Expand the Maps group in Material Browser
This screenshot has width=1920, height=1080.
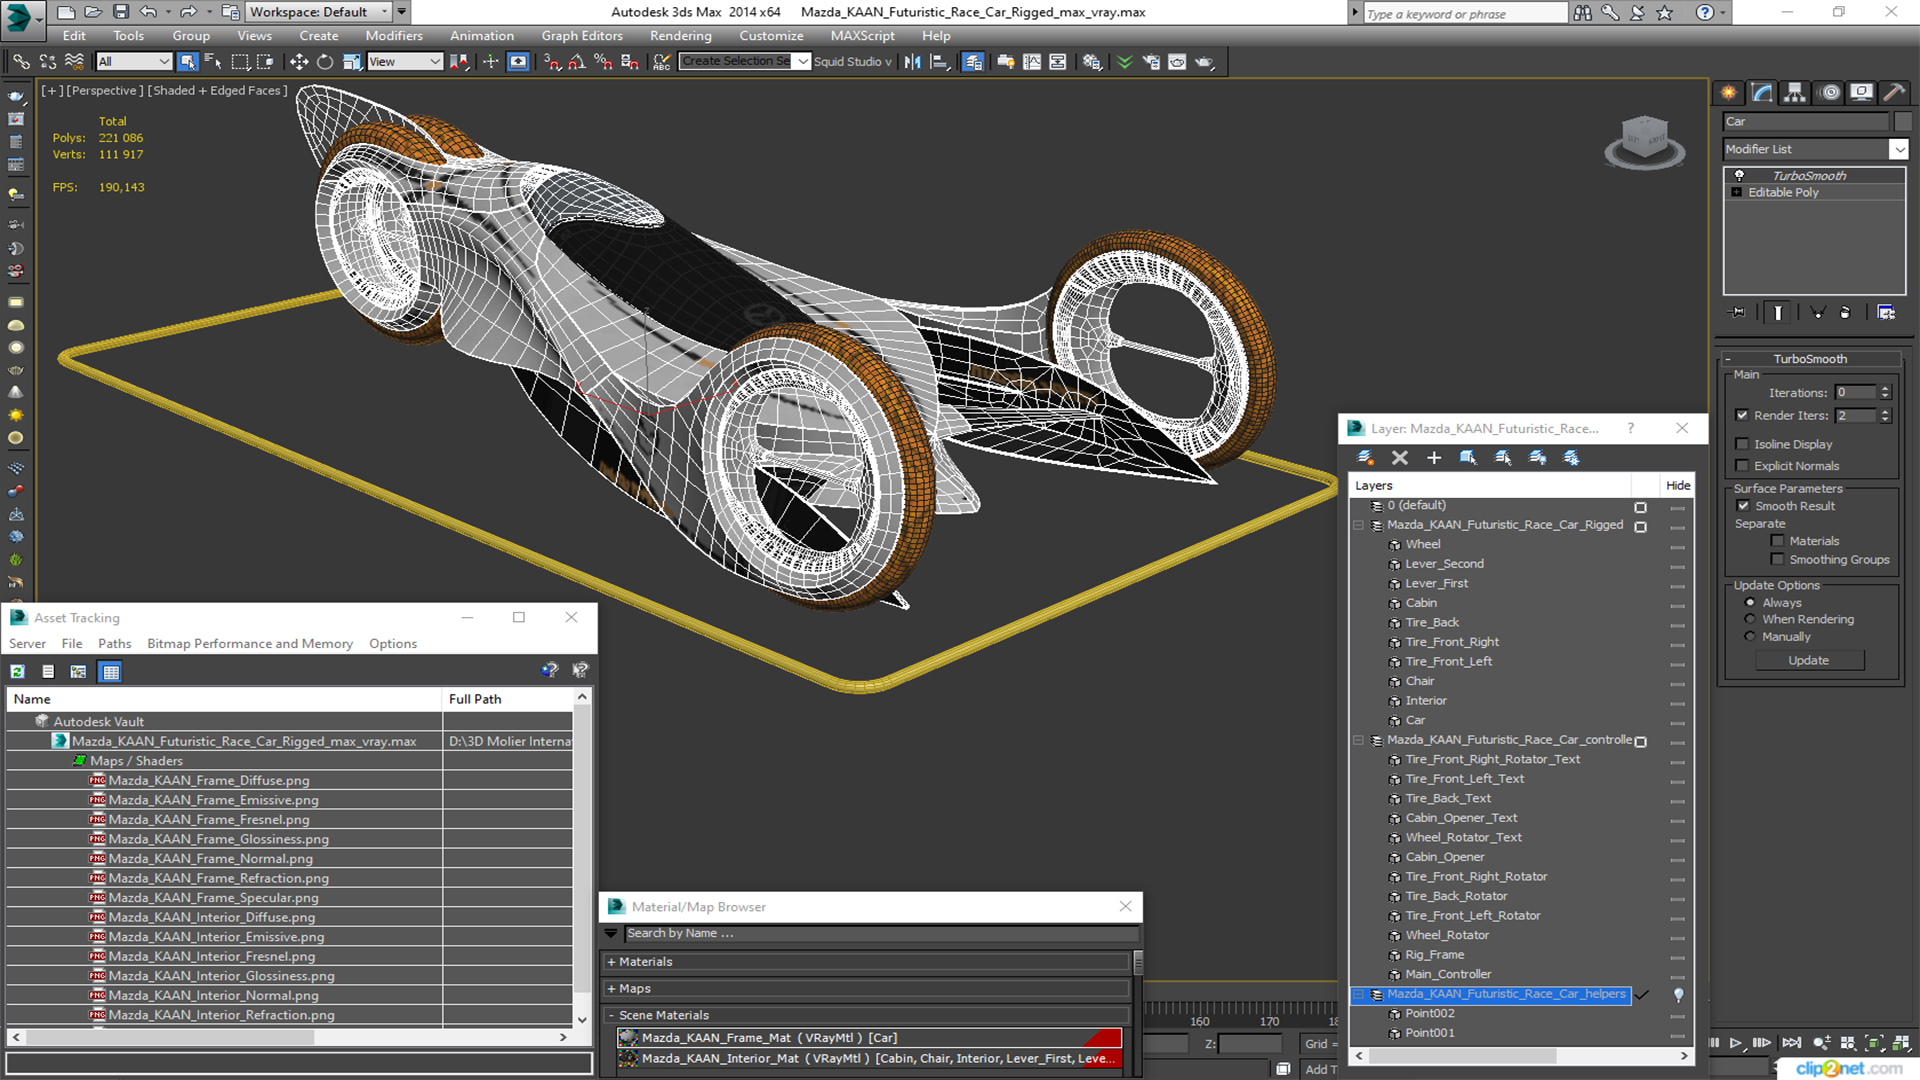pyautogui.click(x=867, y=989)
